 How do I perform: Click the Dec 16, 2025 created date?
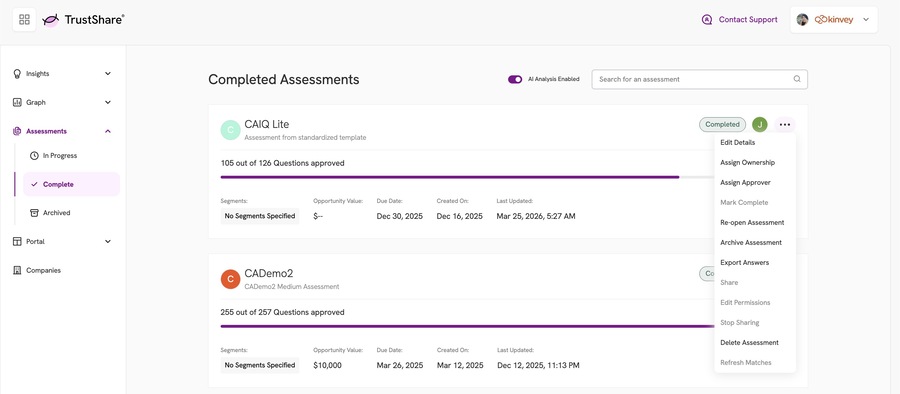[x=459, y=217]
